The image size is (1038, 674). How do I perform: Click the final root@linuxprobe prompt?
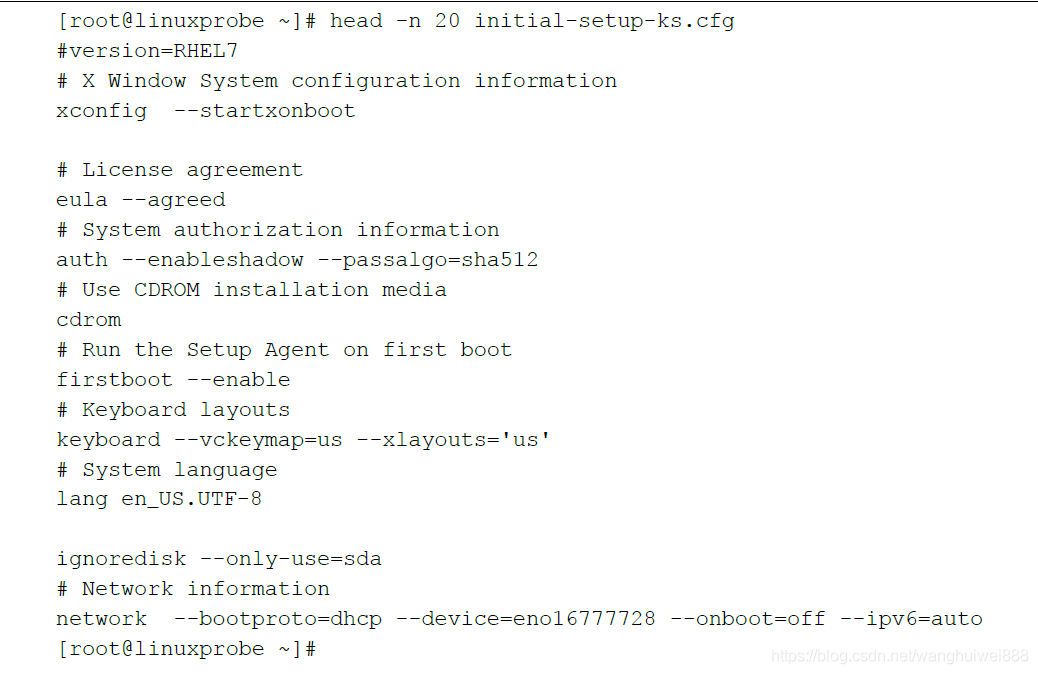(x=187, y=649)
